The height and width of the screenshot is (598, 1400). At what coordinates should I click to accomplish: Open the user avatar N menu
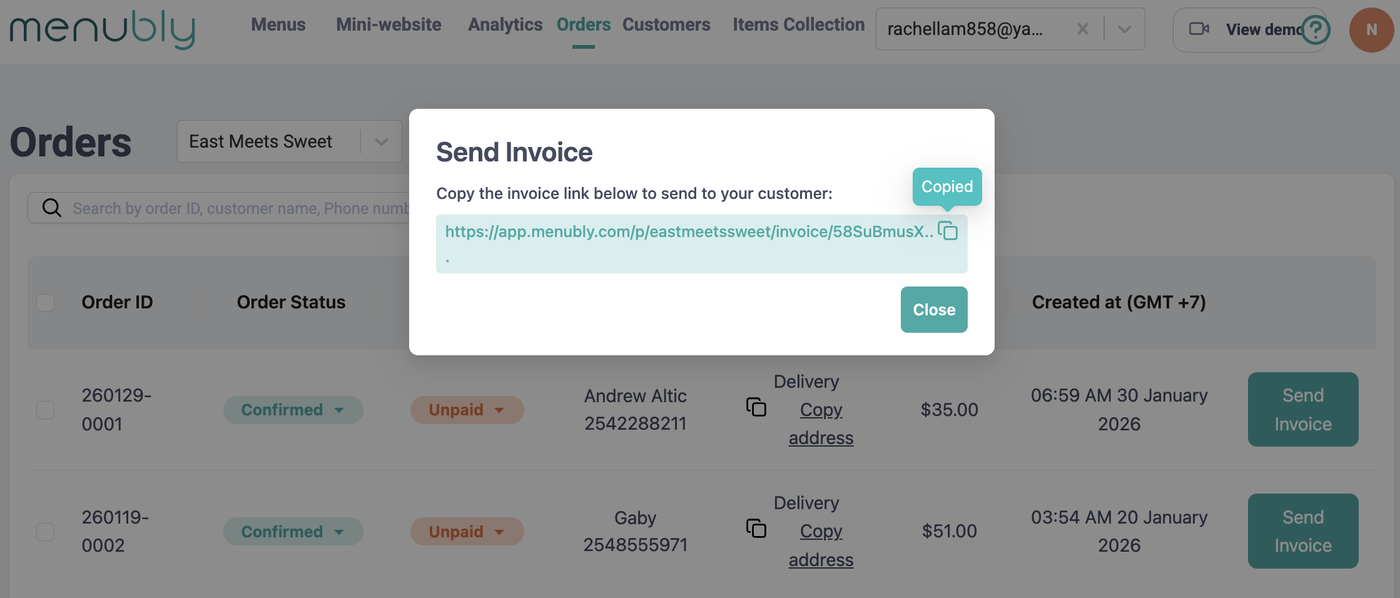point(1371,30)
